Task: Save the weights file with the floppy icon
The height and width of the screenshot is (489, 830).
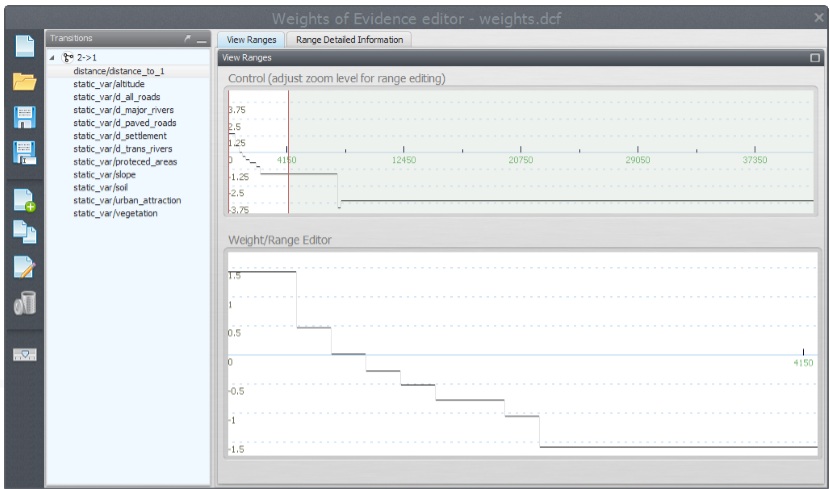Action: (x=24, y=117)
